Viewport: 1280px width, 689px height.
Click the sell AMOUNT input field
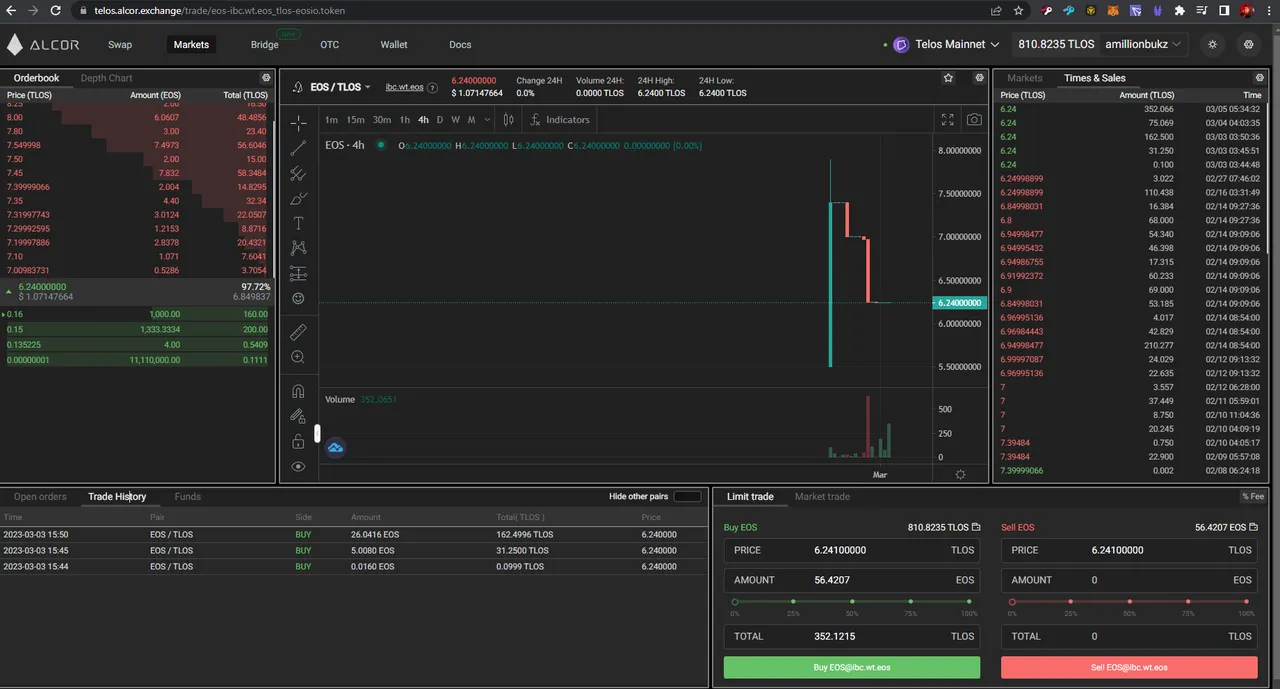point(1129,580)
